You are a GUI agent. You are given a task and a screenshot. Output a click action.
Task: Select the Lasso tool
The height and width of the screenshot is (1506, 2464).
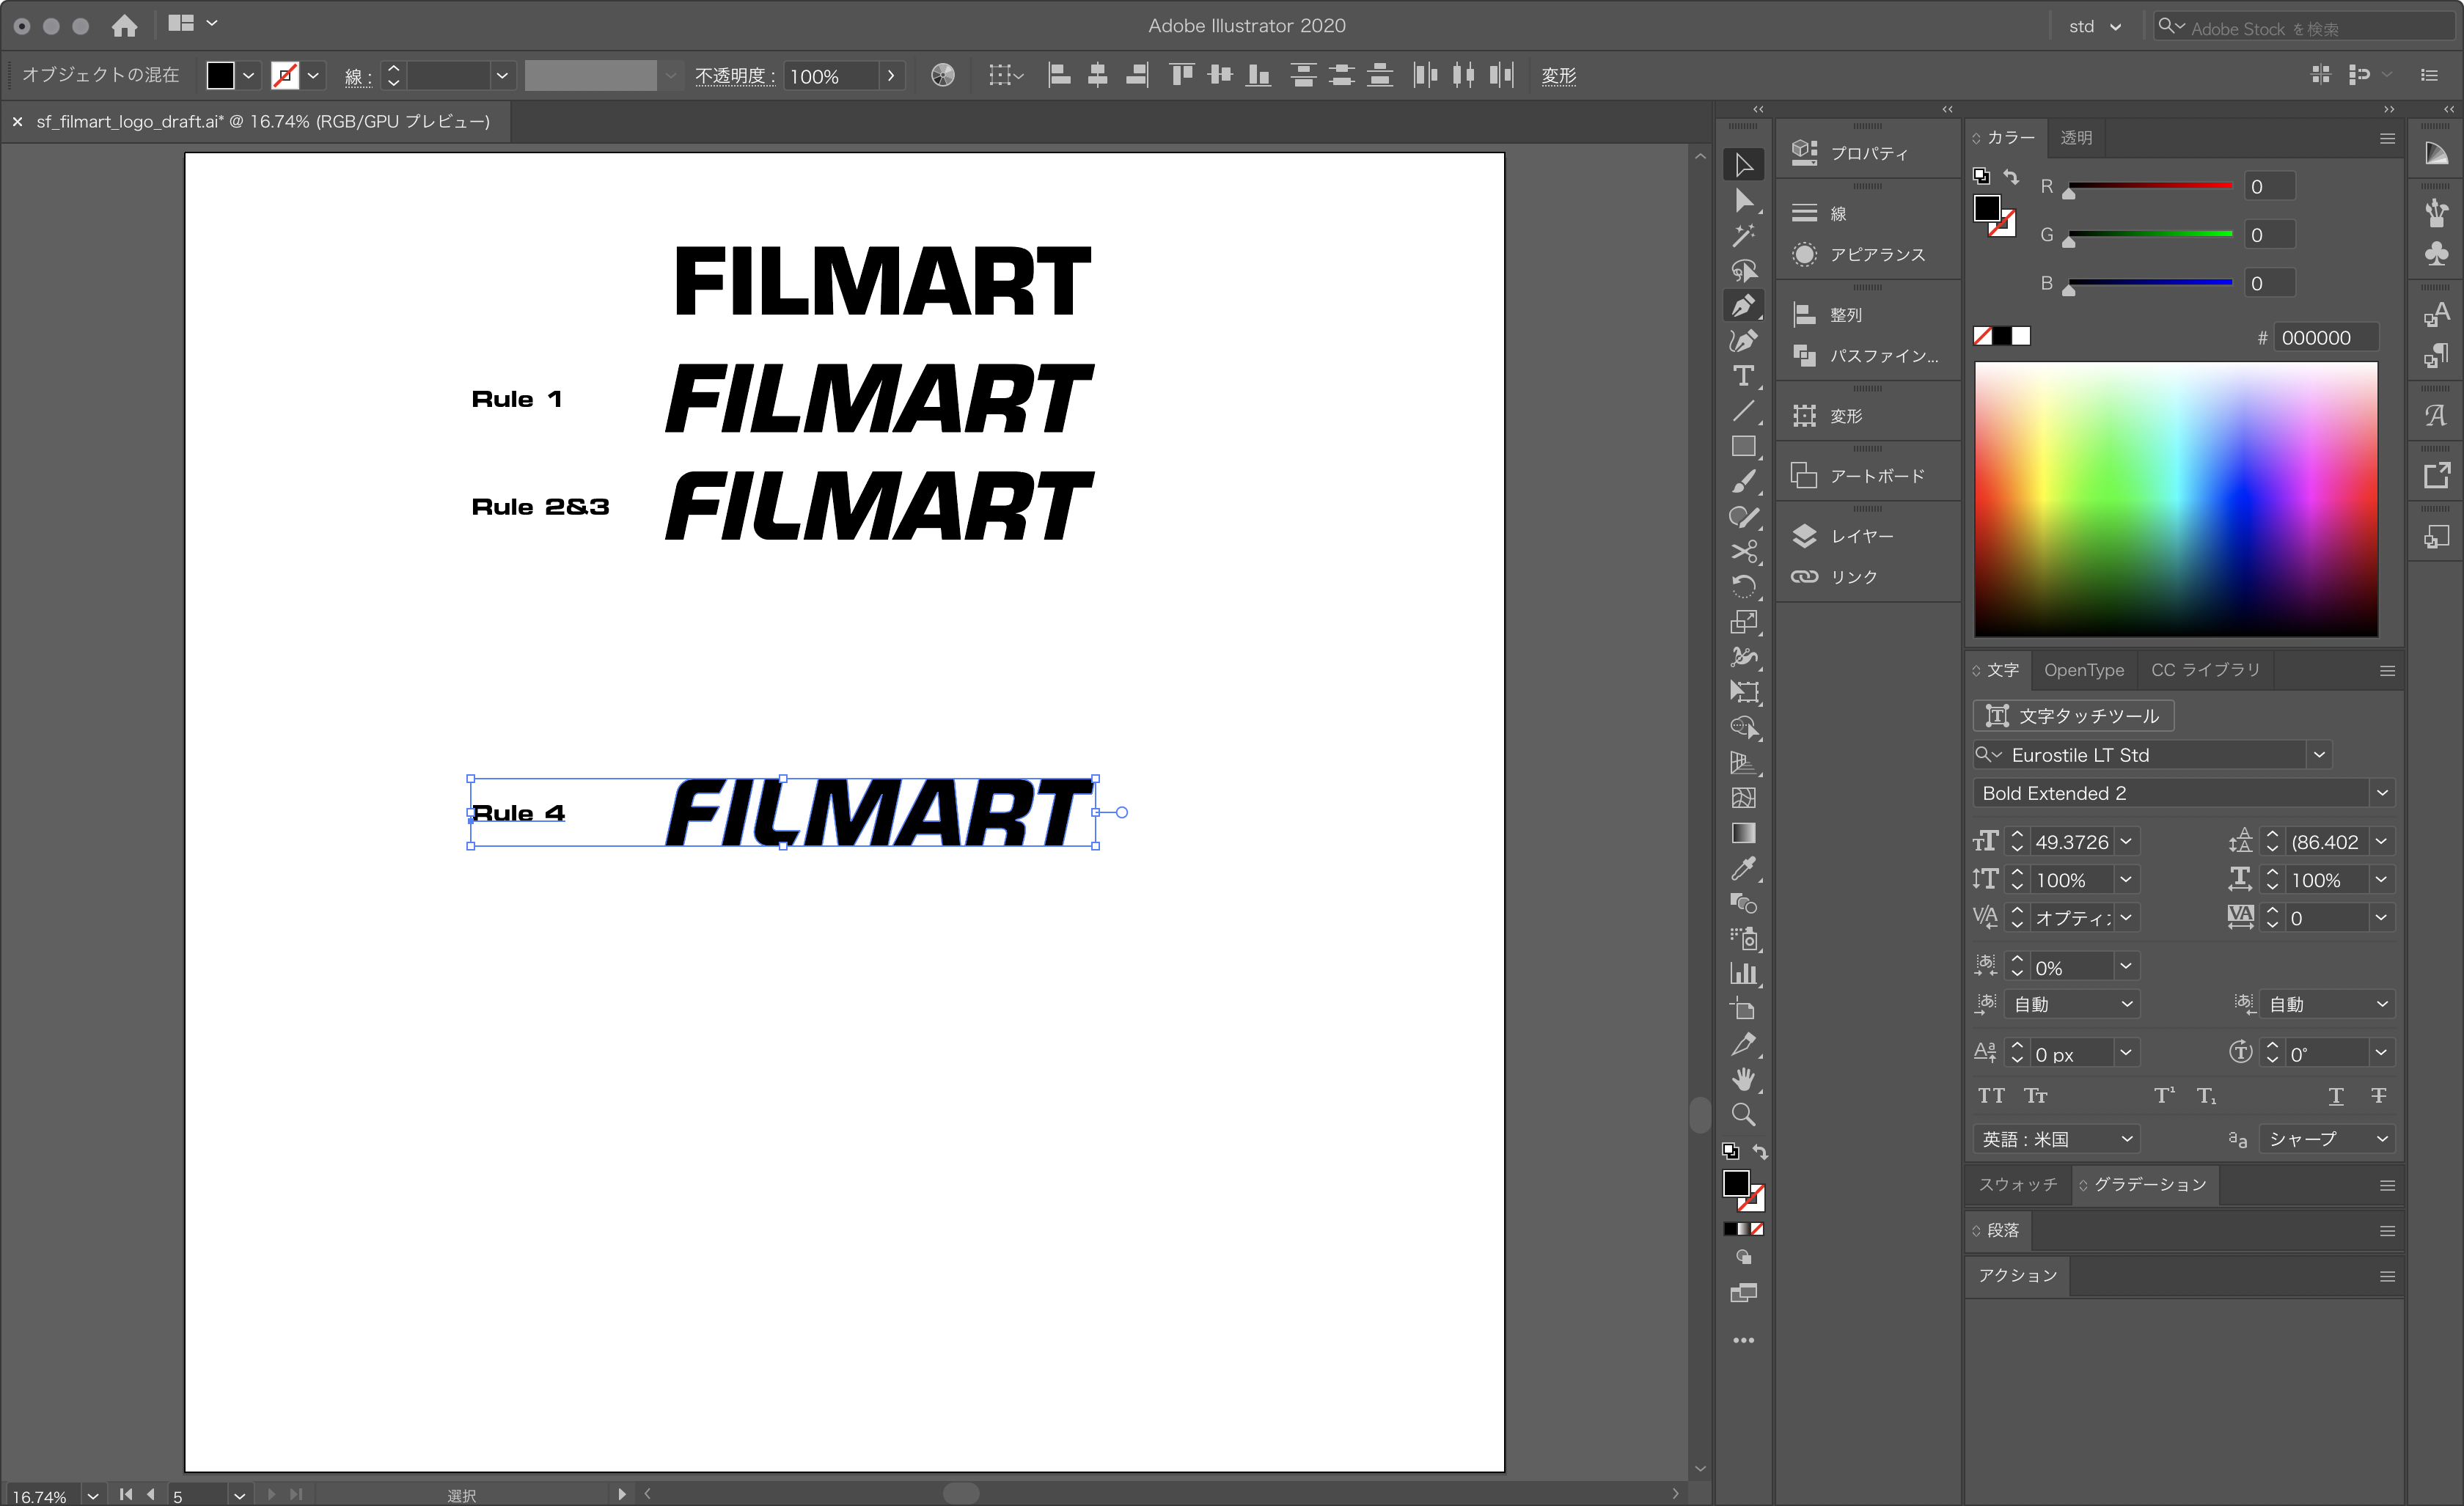pos(1743,270)
